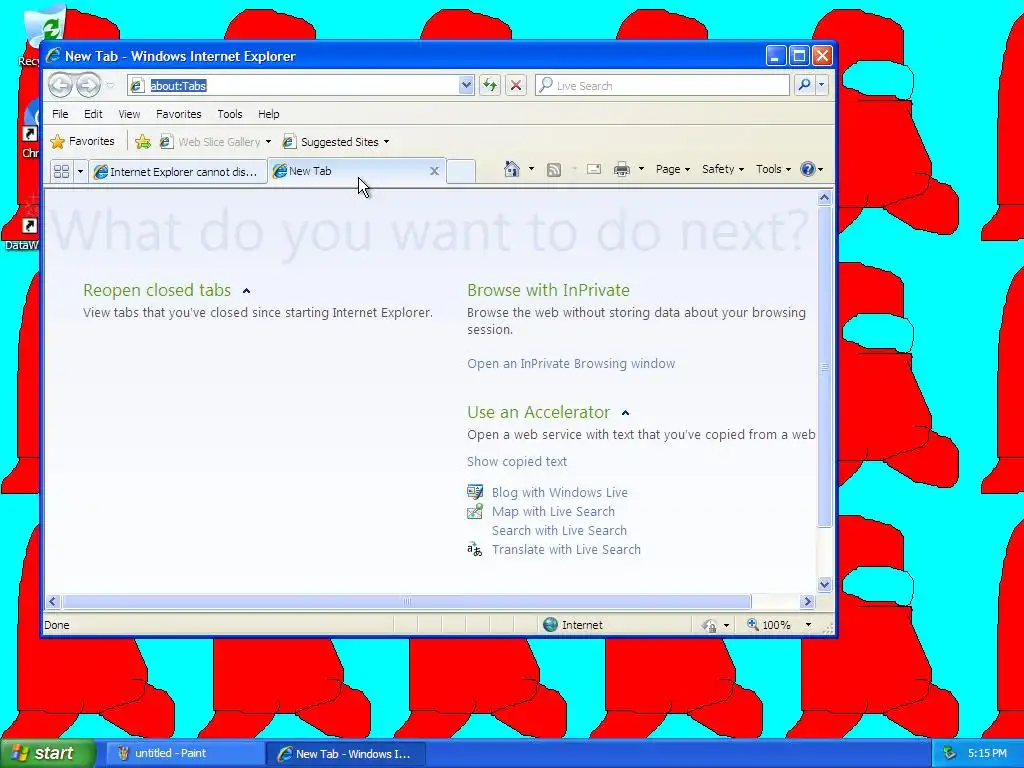Viewport: 1024px width, 768px height.
Task: Open the Favorites star button
Action: click(x=82, y=141)
